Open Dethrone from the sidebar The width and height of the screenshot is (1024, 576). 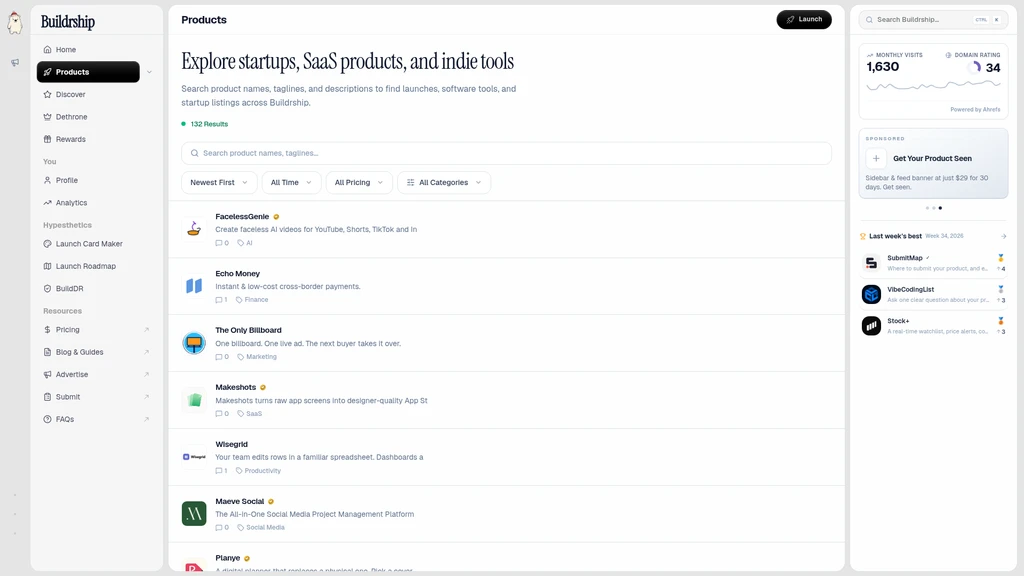(71, 117)
